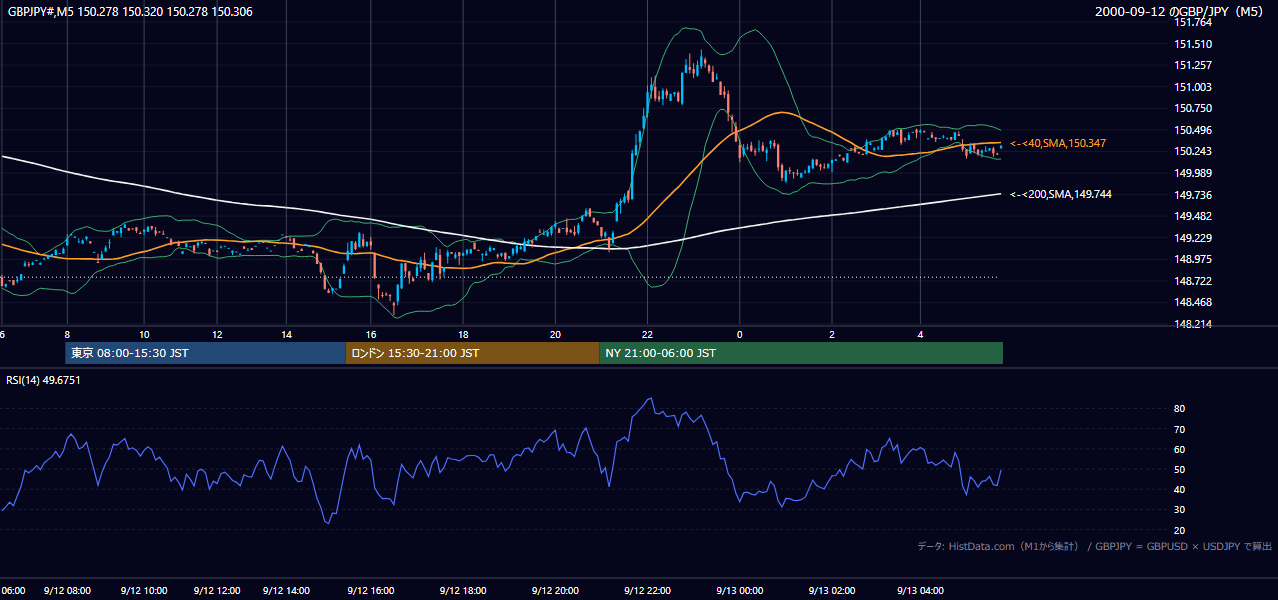Click RSI axis level 20 on right scale
This screenshot has height=600, width=1278.
(x=1179, y=530)
